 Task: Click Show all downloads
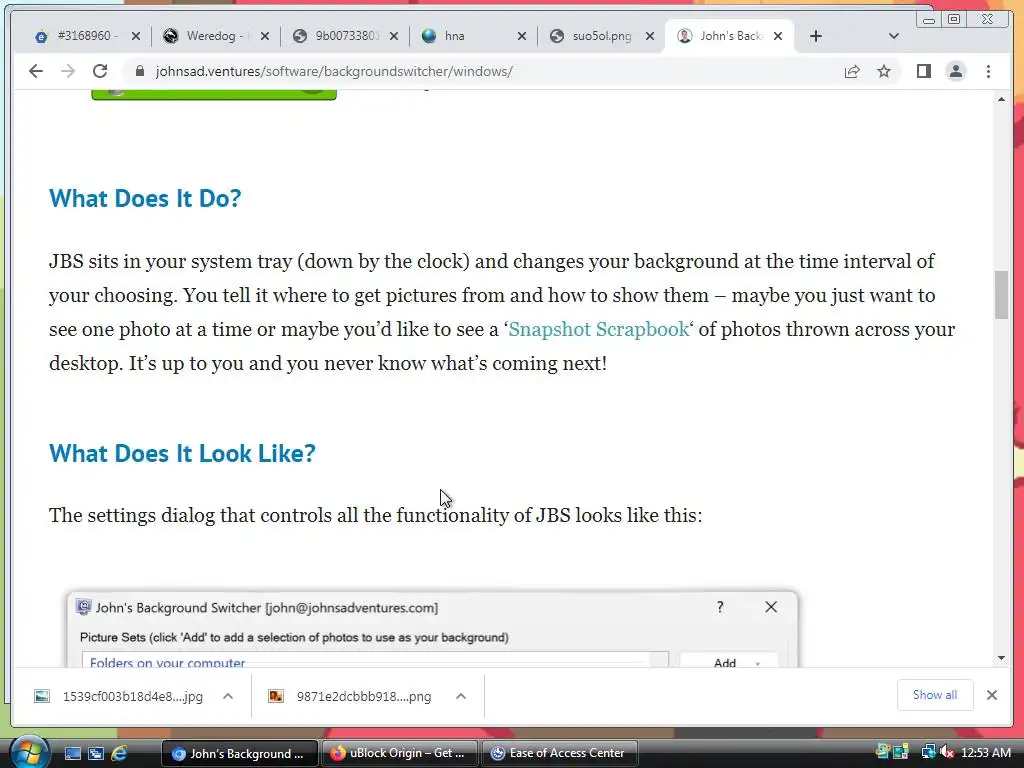[x=935, y=695]
